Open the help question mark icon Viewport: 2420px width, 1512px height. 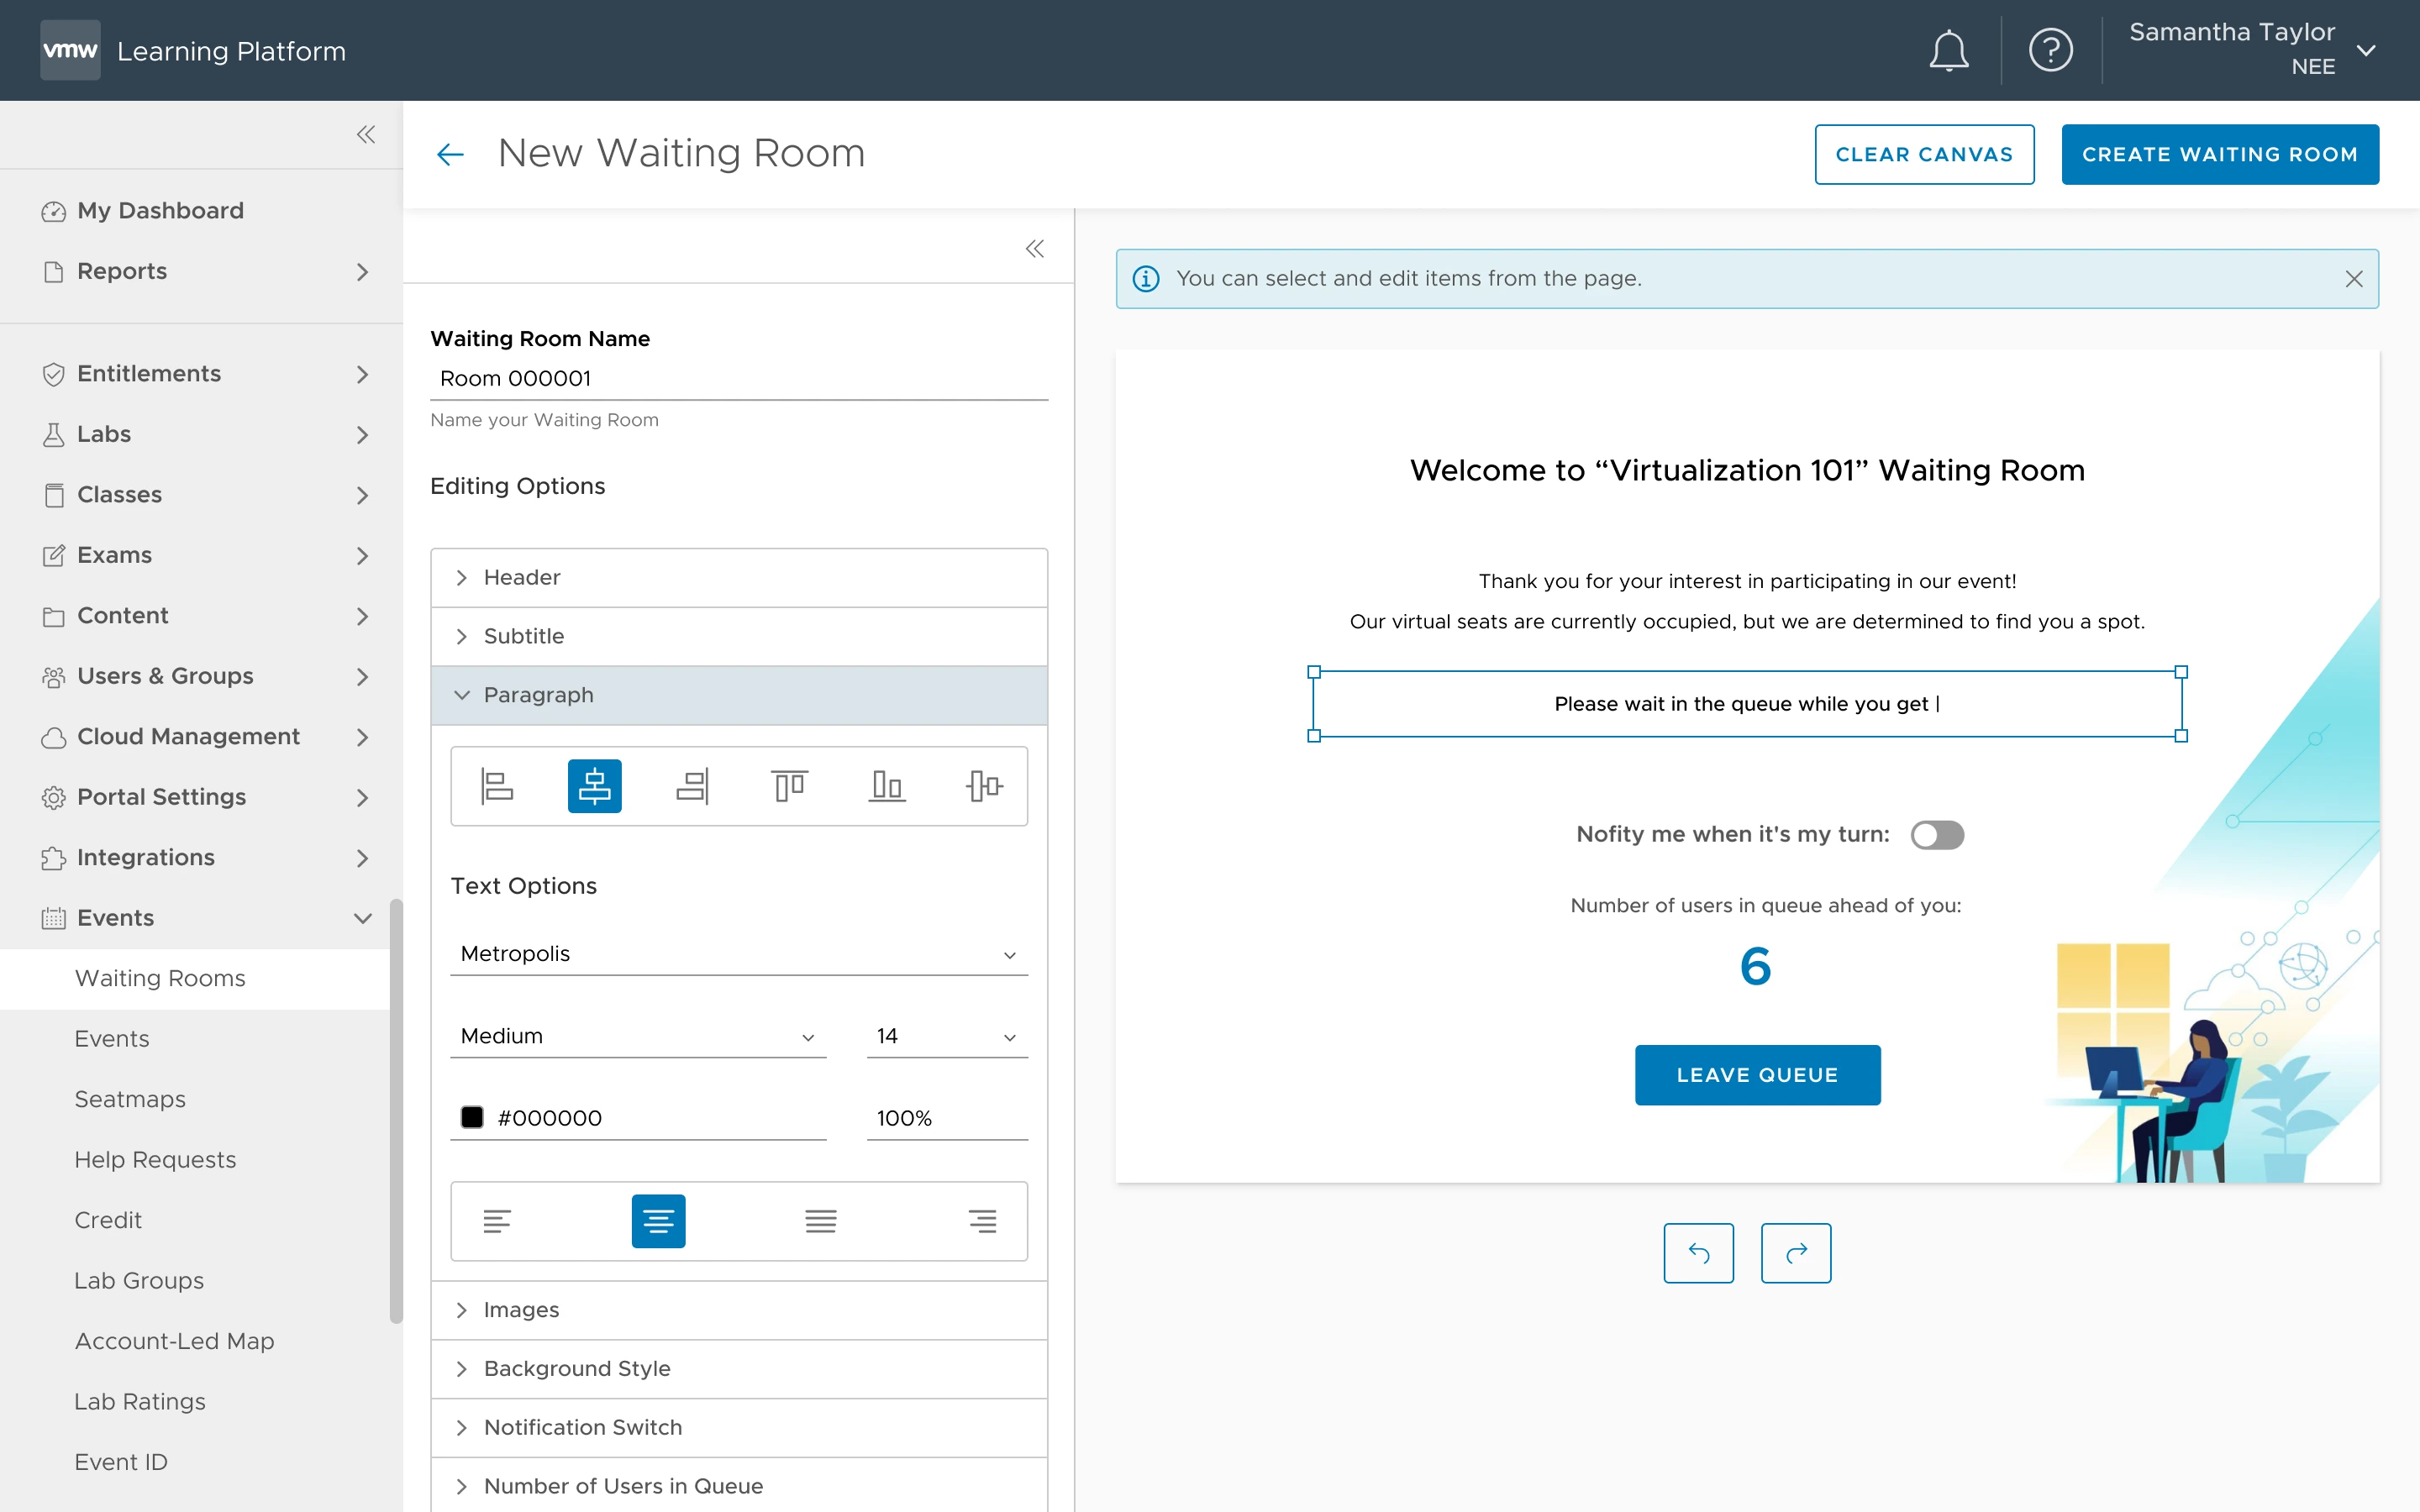(x=2051, y=50)
